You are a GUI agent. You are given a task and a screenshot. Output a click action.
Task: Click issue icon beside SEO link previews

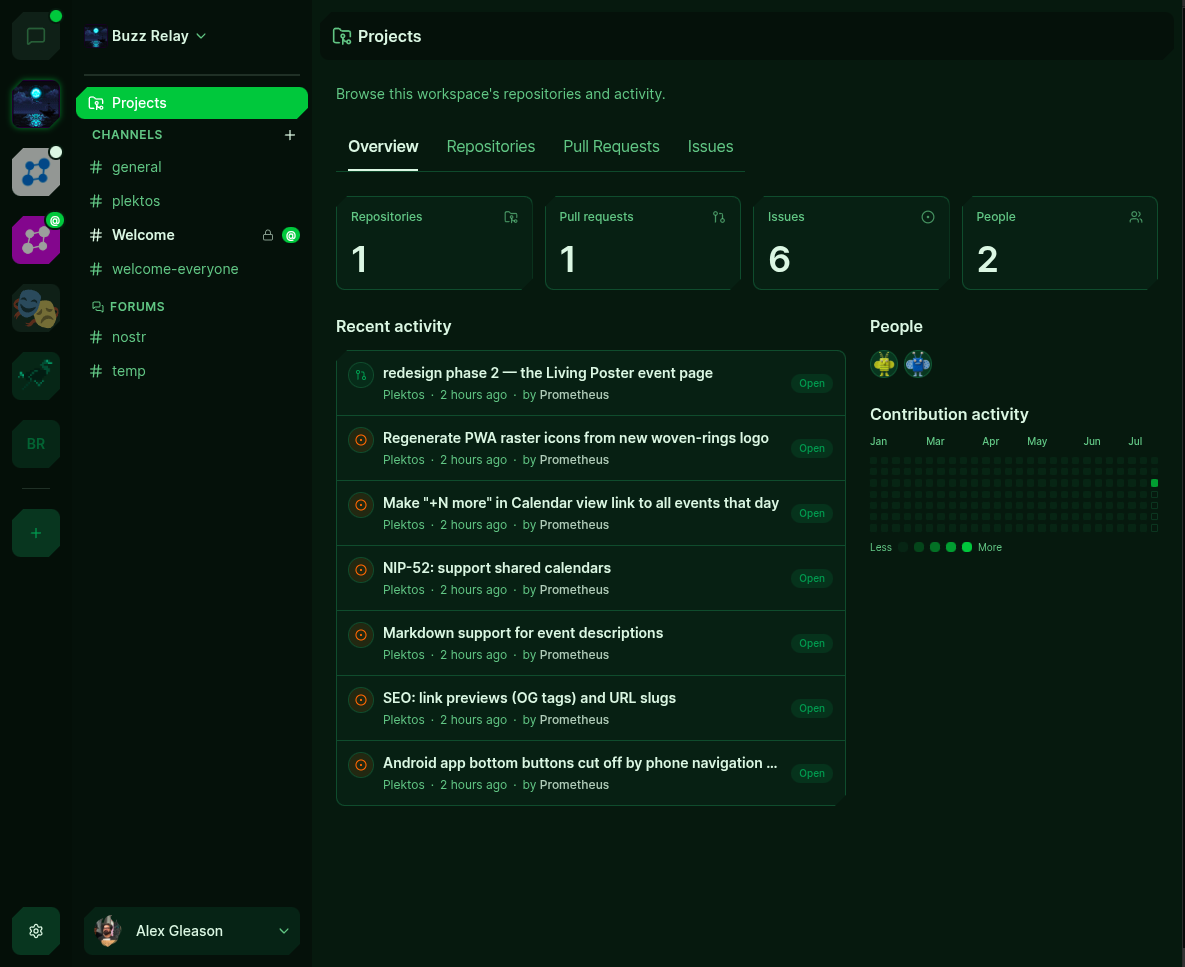[361, 700]
